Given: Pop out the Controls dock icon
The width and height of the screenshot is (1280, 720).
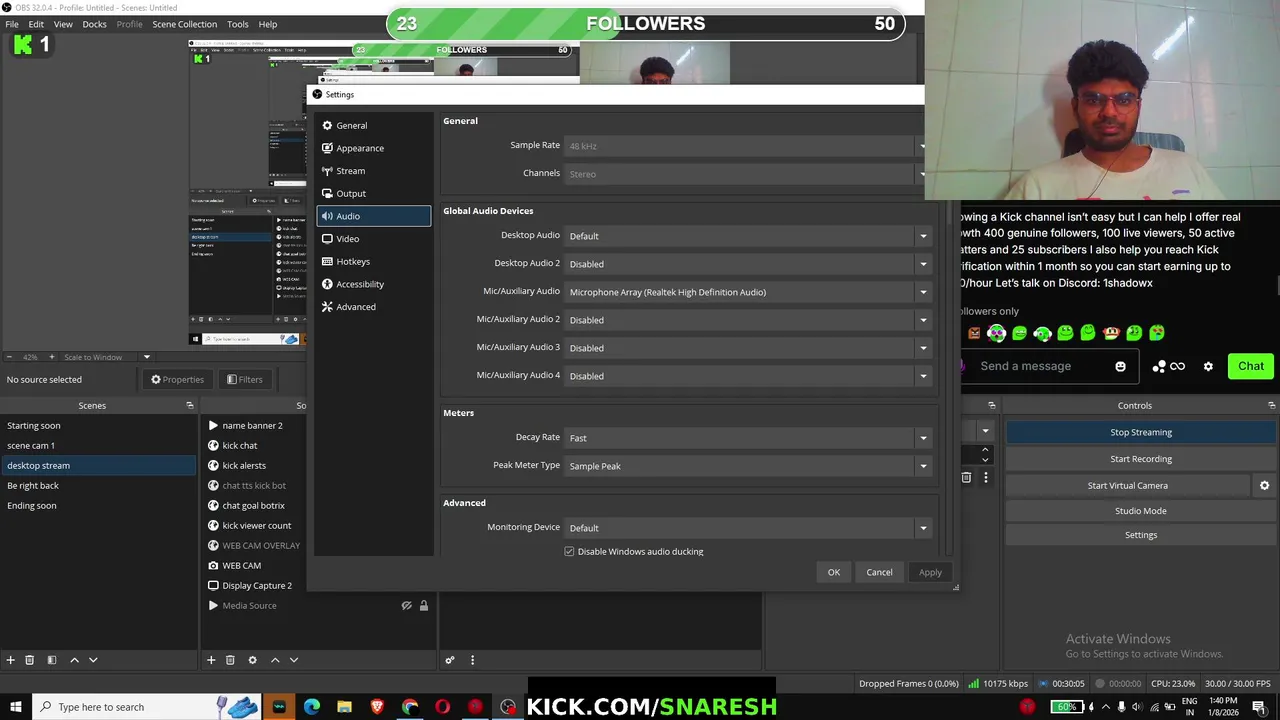Looking at the screenshot, I should pyautogui.click(x=1271, y=405).
